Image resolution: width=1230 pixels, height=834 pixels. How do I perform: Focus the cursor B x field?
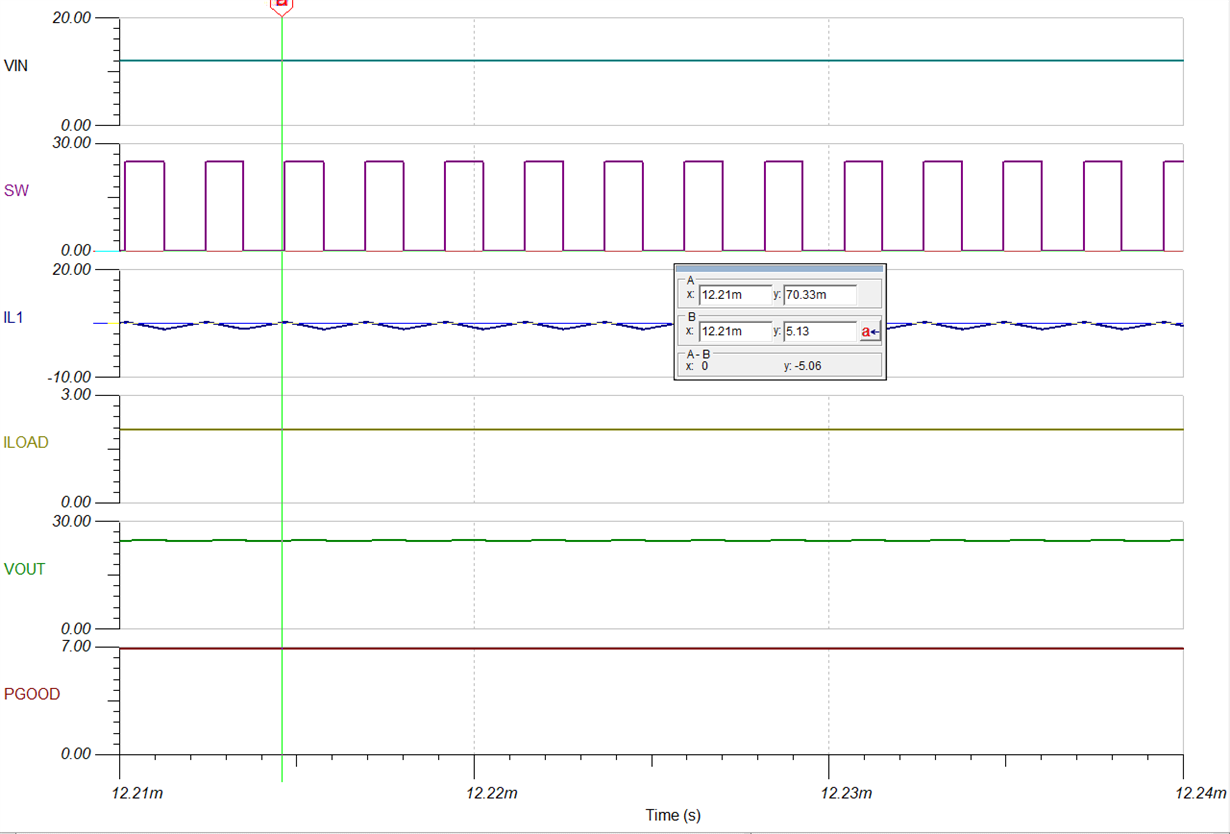pos(734,331)
